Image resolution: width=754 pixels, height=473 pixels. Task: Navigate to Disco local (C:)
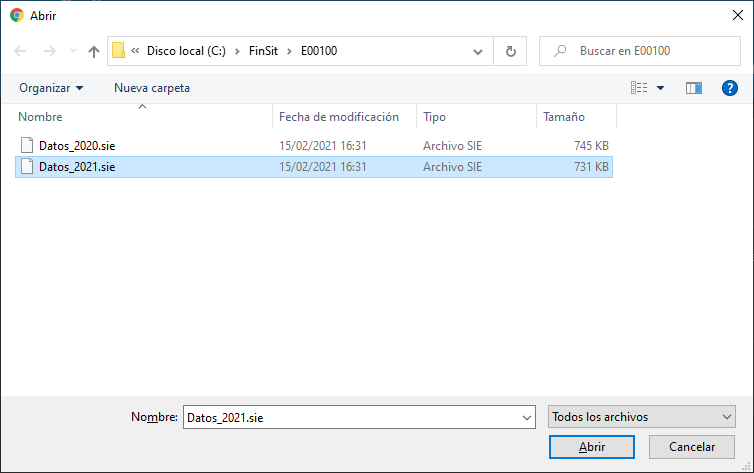(186, 50)
